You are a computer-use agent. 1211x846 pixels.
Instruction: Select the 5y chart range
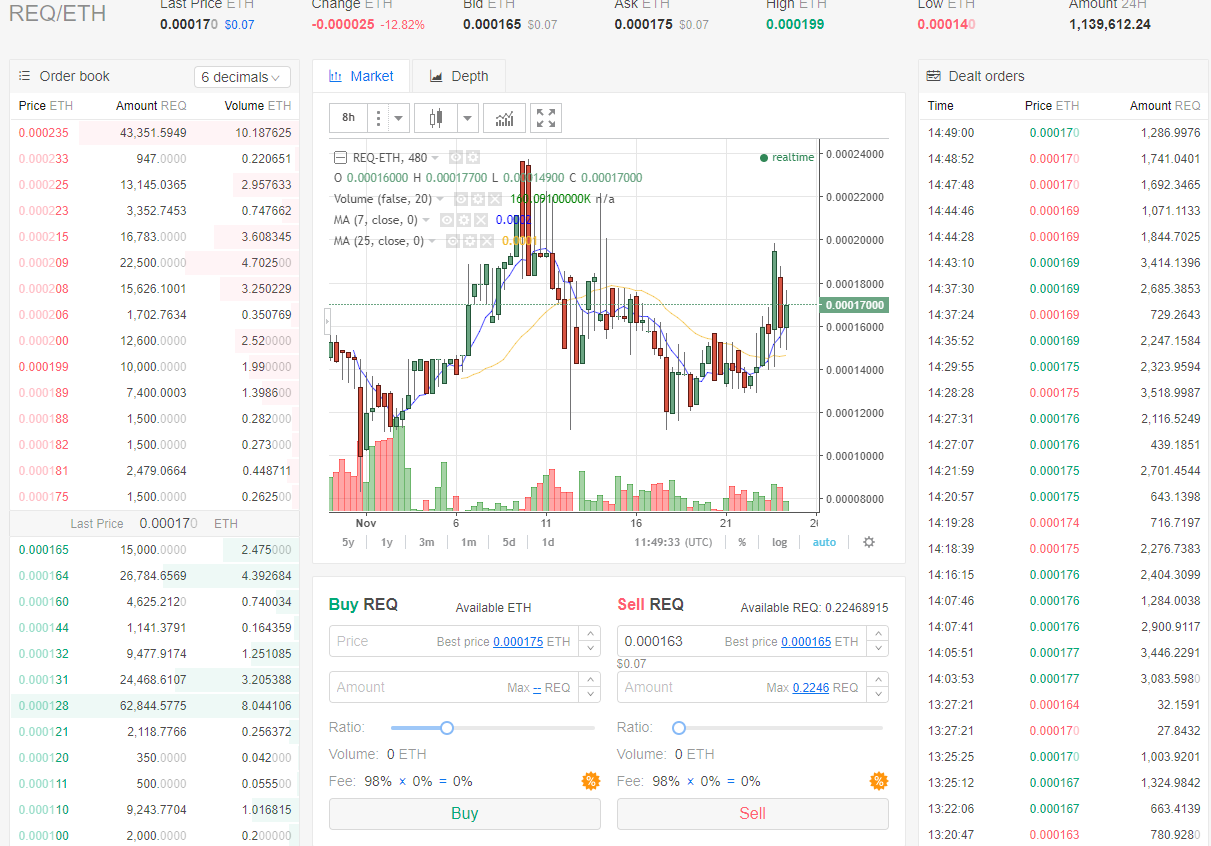click(348, 542)
